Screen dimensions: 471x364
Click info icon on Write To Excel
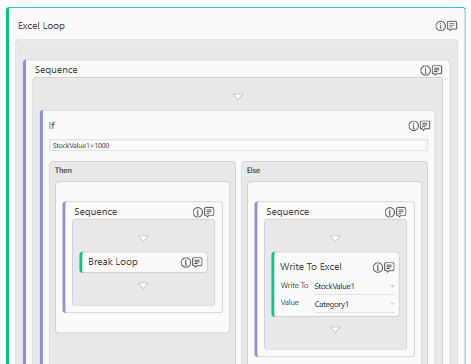(378, 267)
